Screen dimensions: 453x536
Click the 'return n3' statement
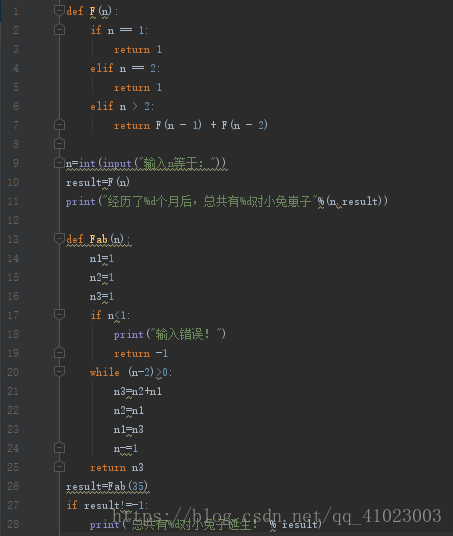pos(117,467)
